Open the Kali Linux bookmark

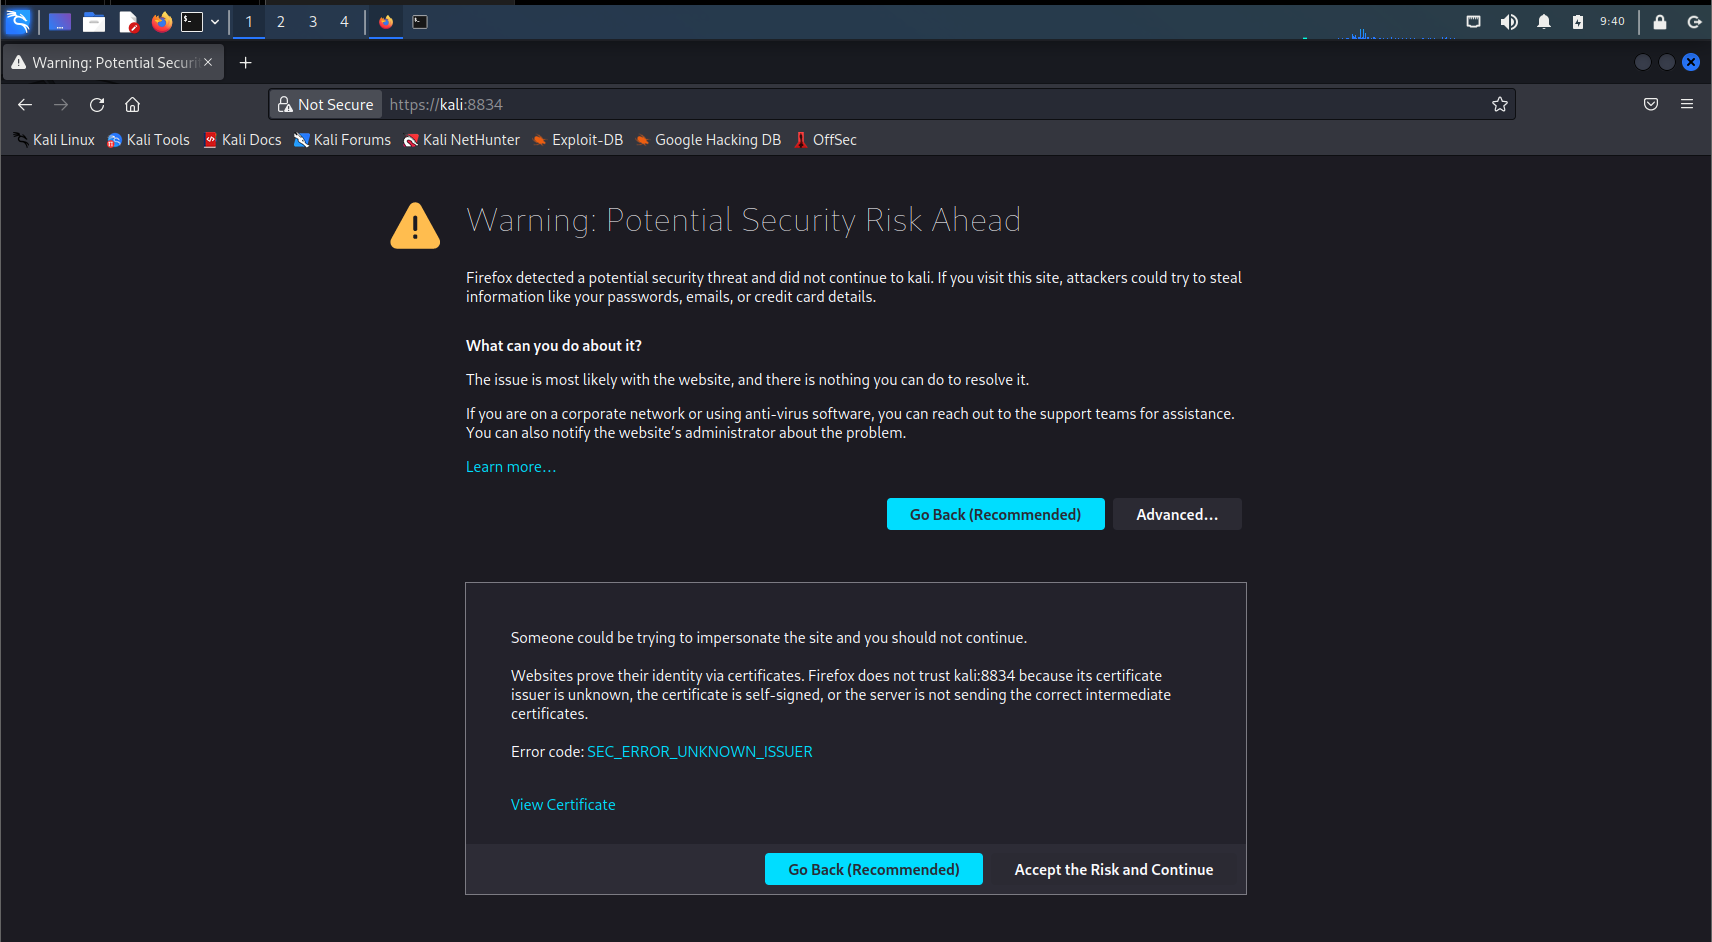[x=54, y=140]
